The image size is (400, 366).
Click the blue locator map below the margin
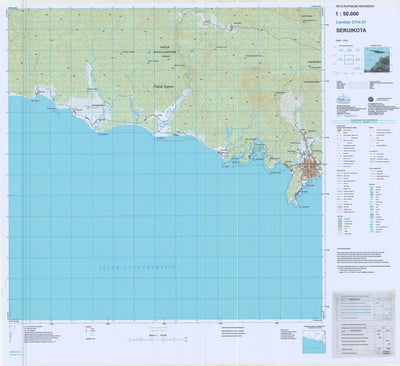click(x=314, y=342)
